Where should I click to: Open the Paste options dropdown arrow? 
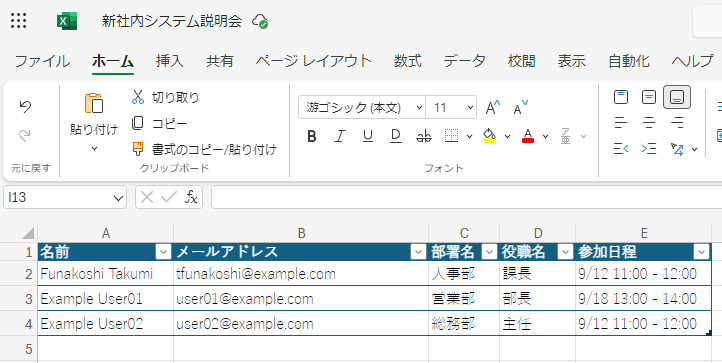94,148
